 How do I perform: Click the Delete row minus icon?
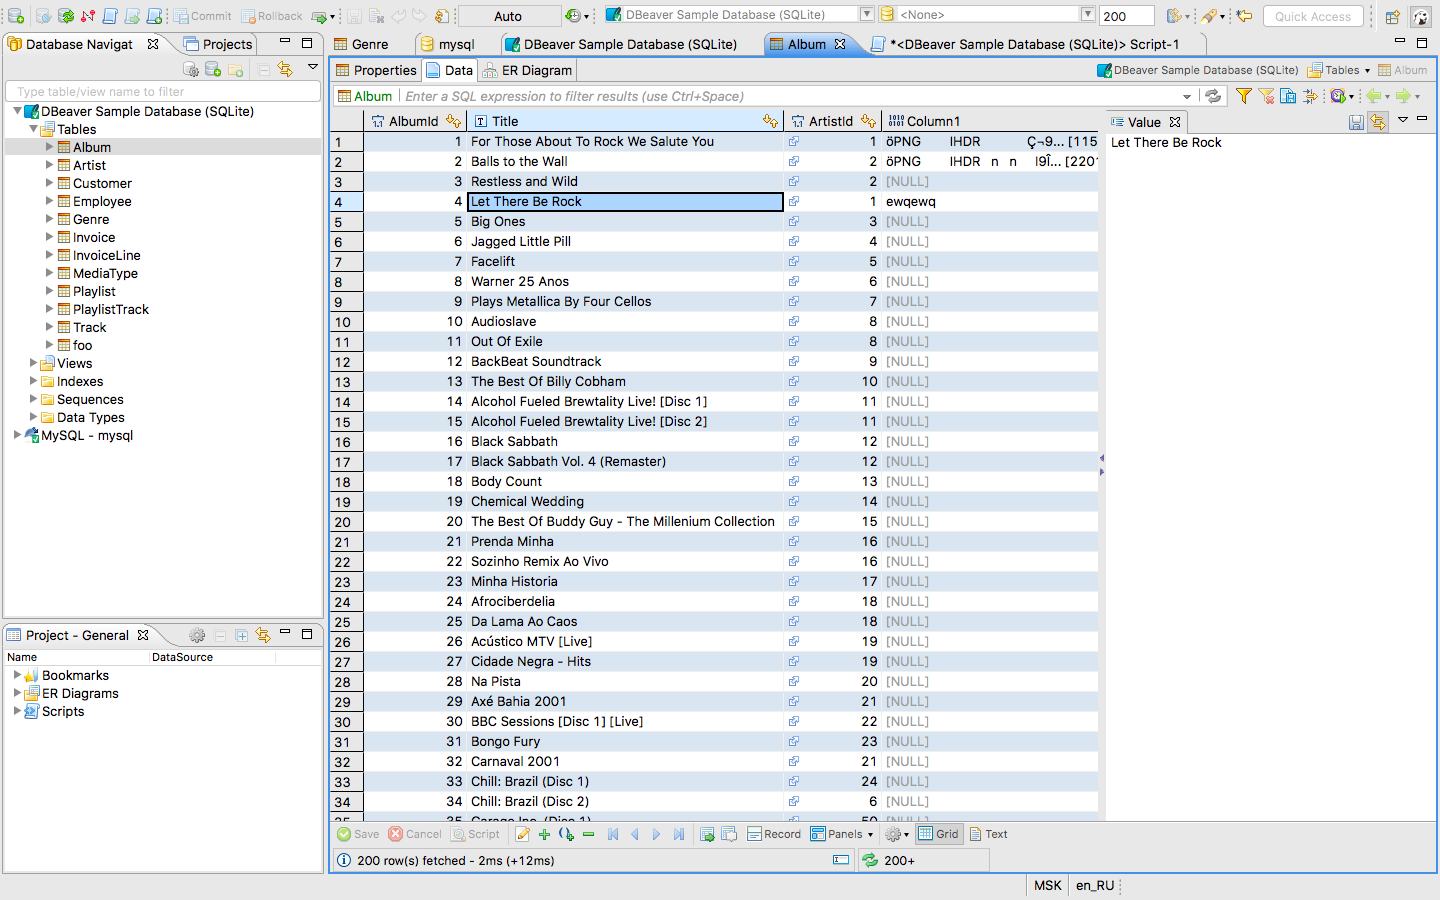pos(588,834)
